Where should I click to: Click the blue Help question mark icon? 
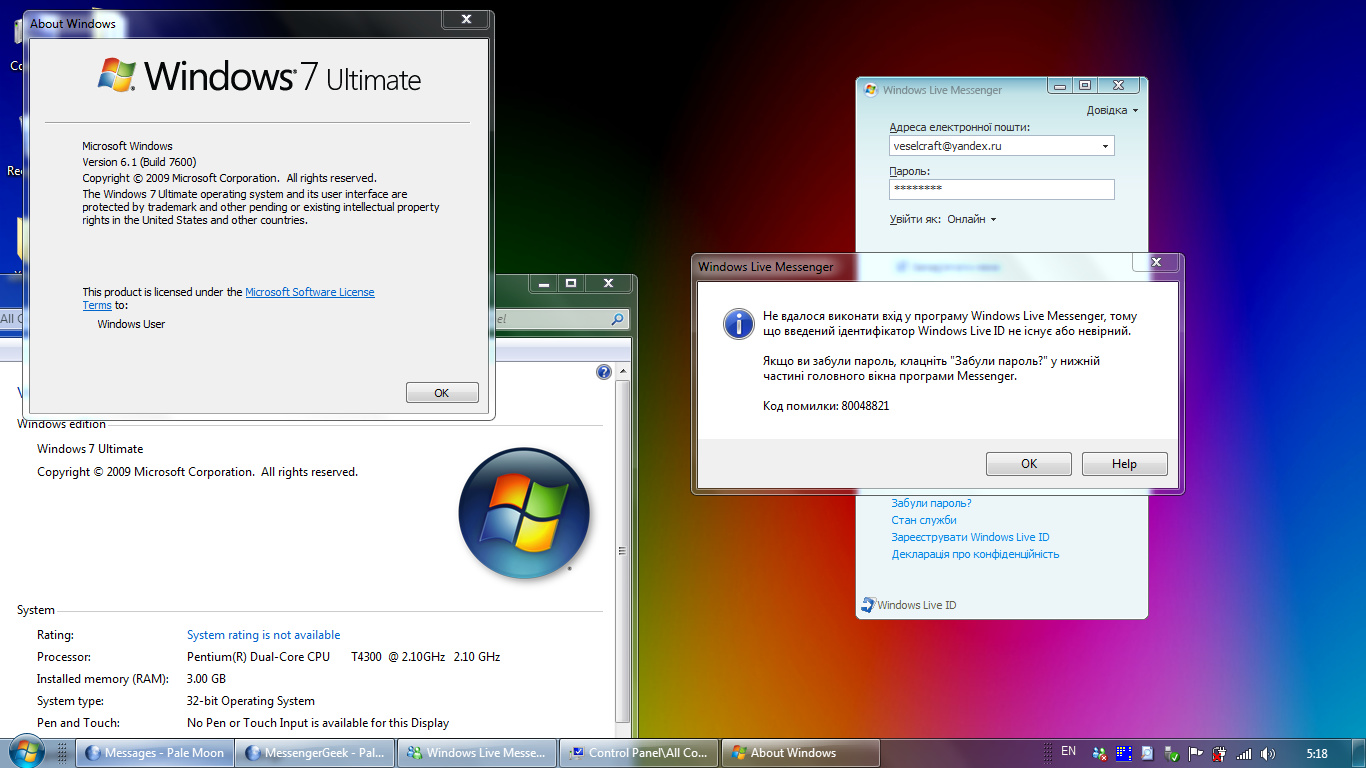604,372
